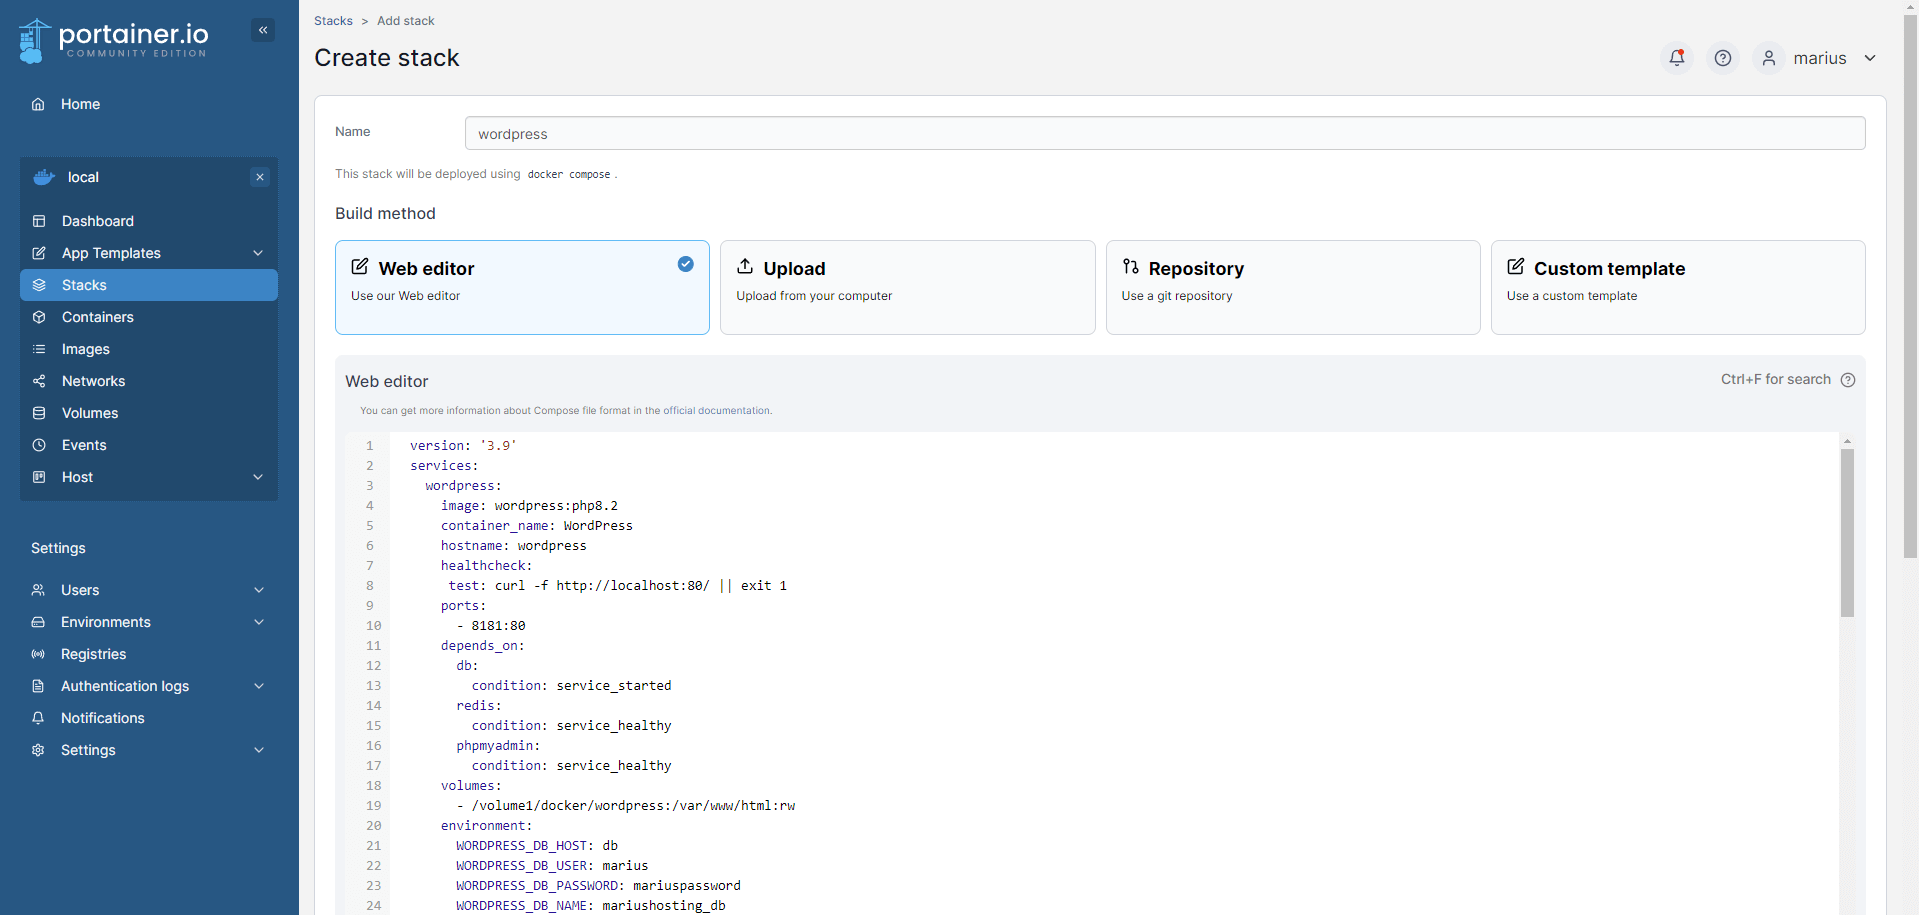Click the Settings gear icon in the sidebar
Screen dimensions: 1919x915
38,750
